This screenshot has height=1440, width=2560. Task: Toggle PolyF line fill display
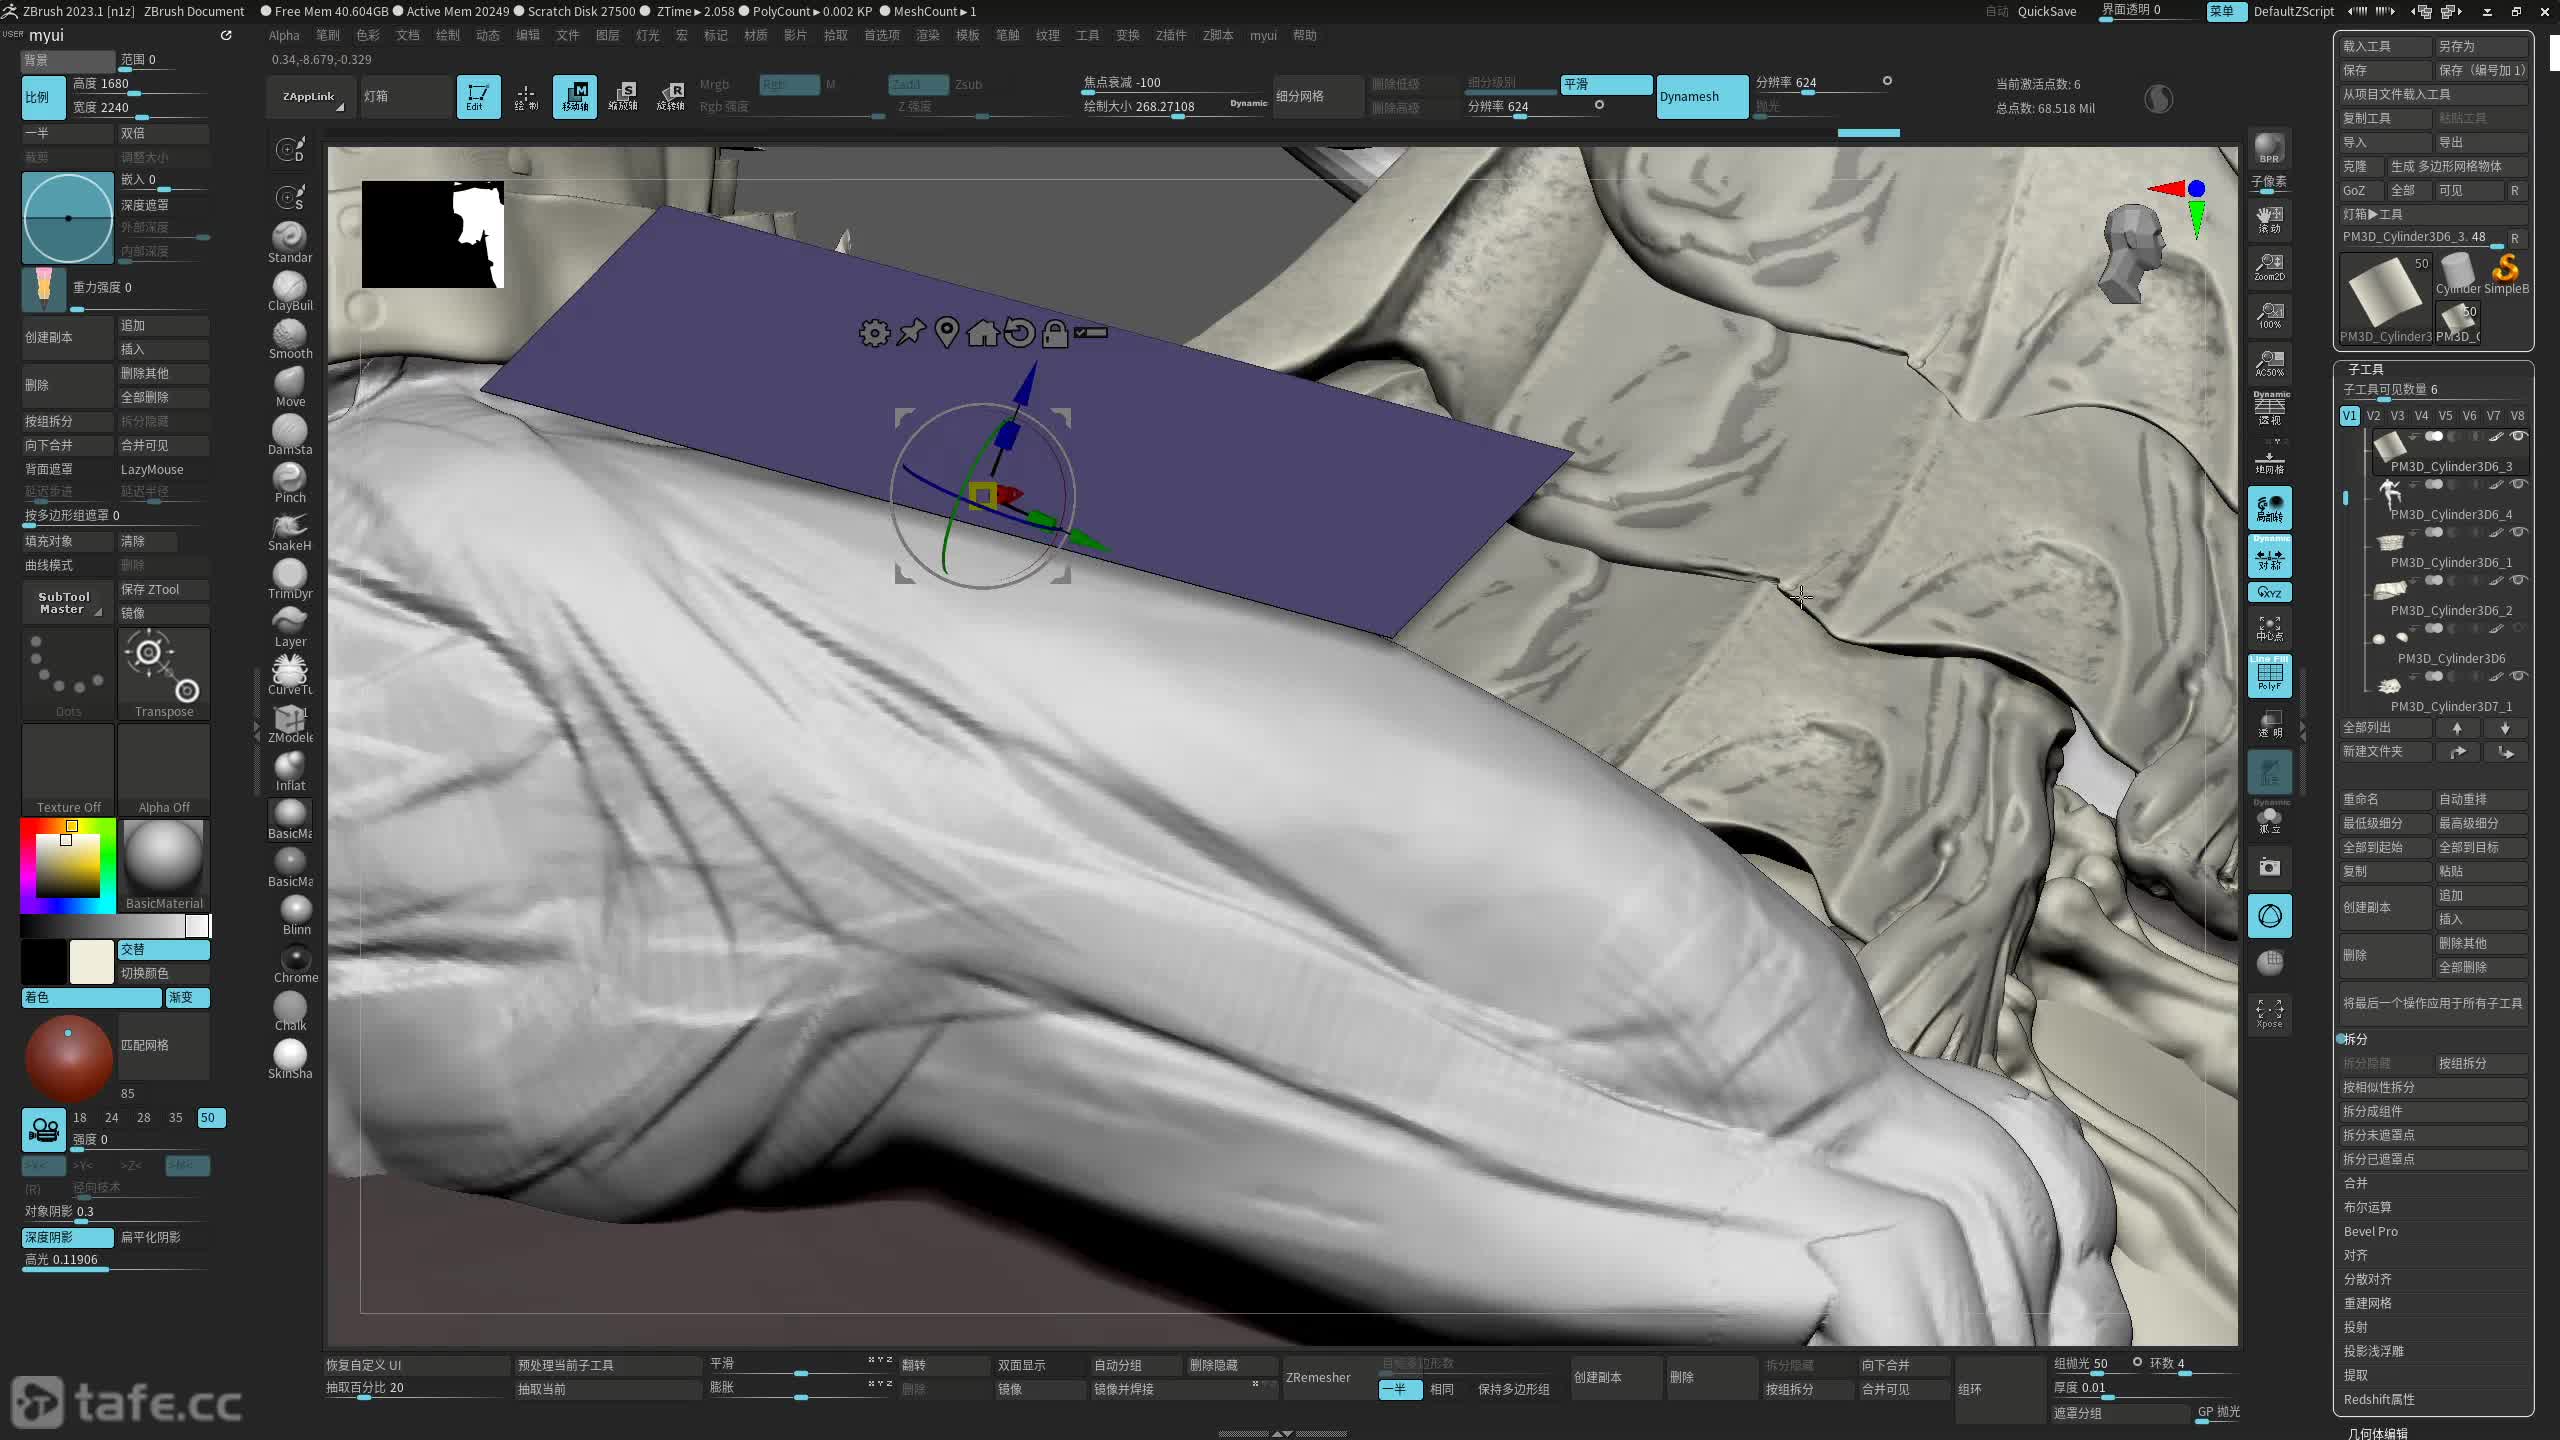coord(2269,677)
